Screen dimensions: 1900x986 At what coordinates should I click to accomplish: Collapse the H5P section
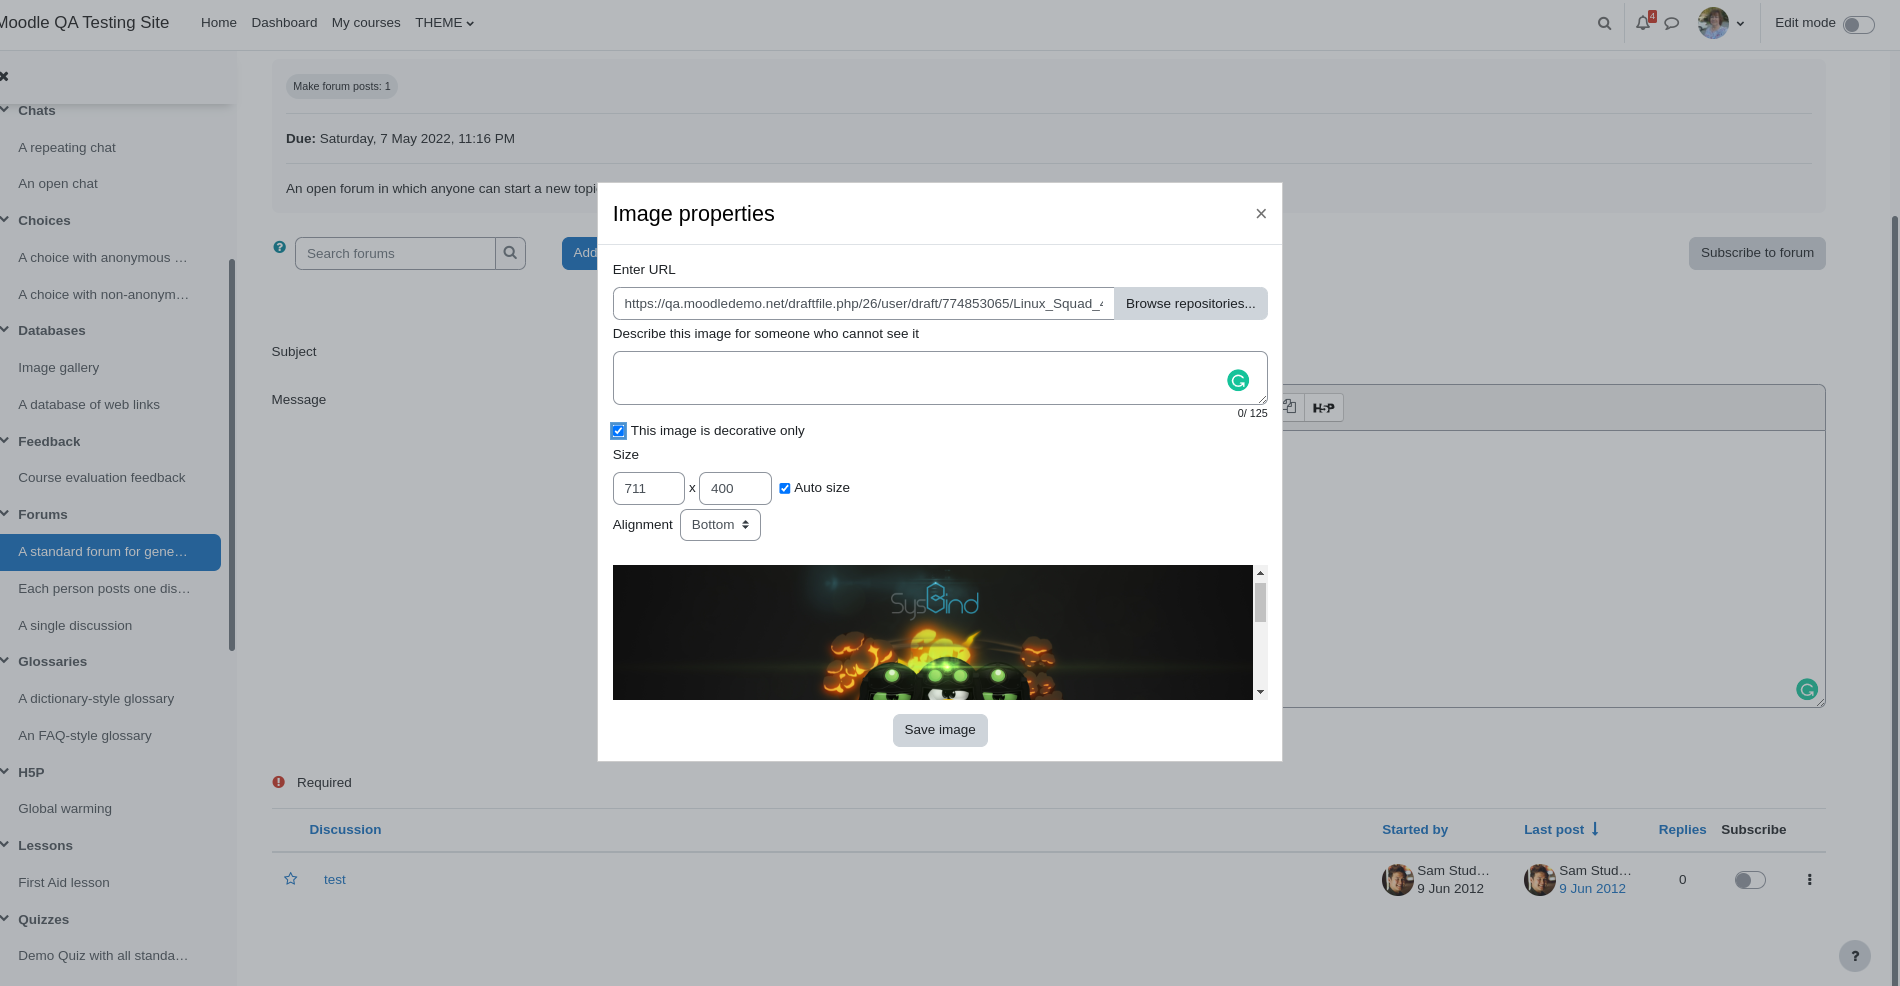pos(5,772)
